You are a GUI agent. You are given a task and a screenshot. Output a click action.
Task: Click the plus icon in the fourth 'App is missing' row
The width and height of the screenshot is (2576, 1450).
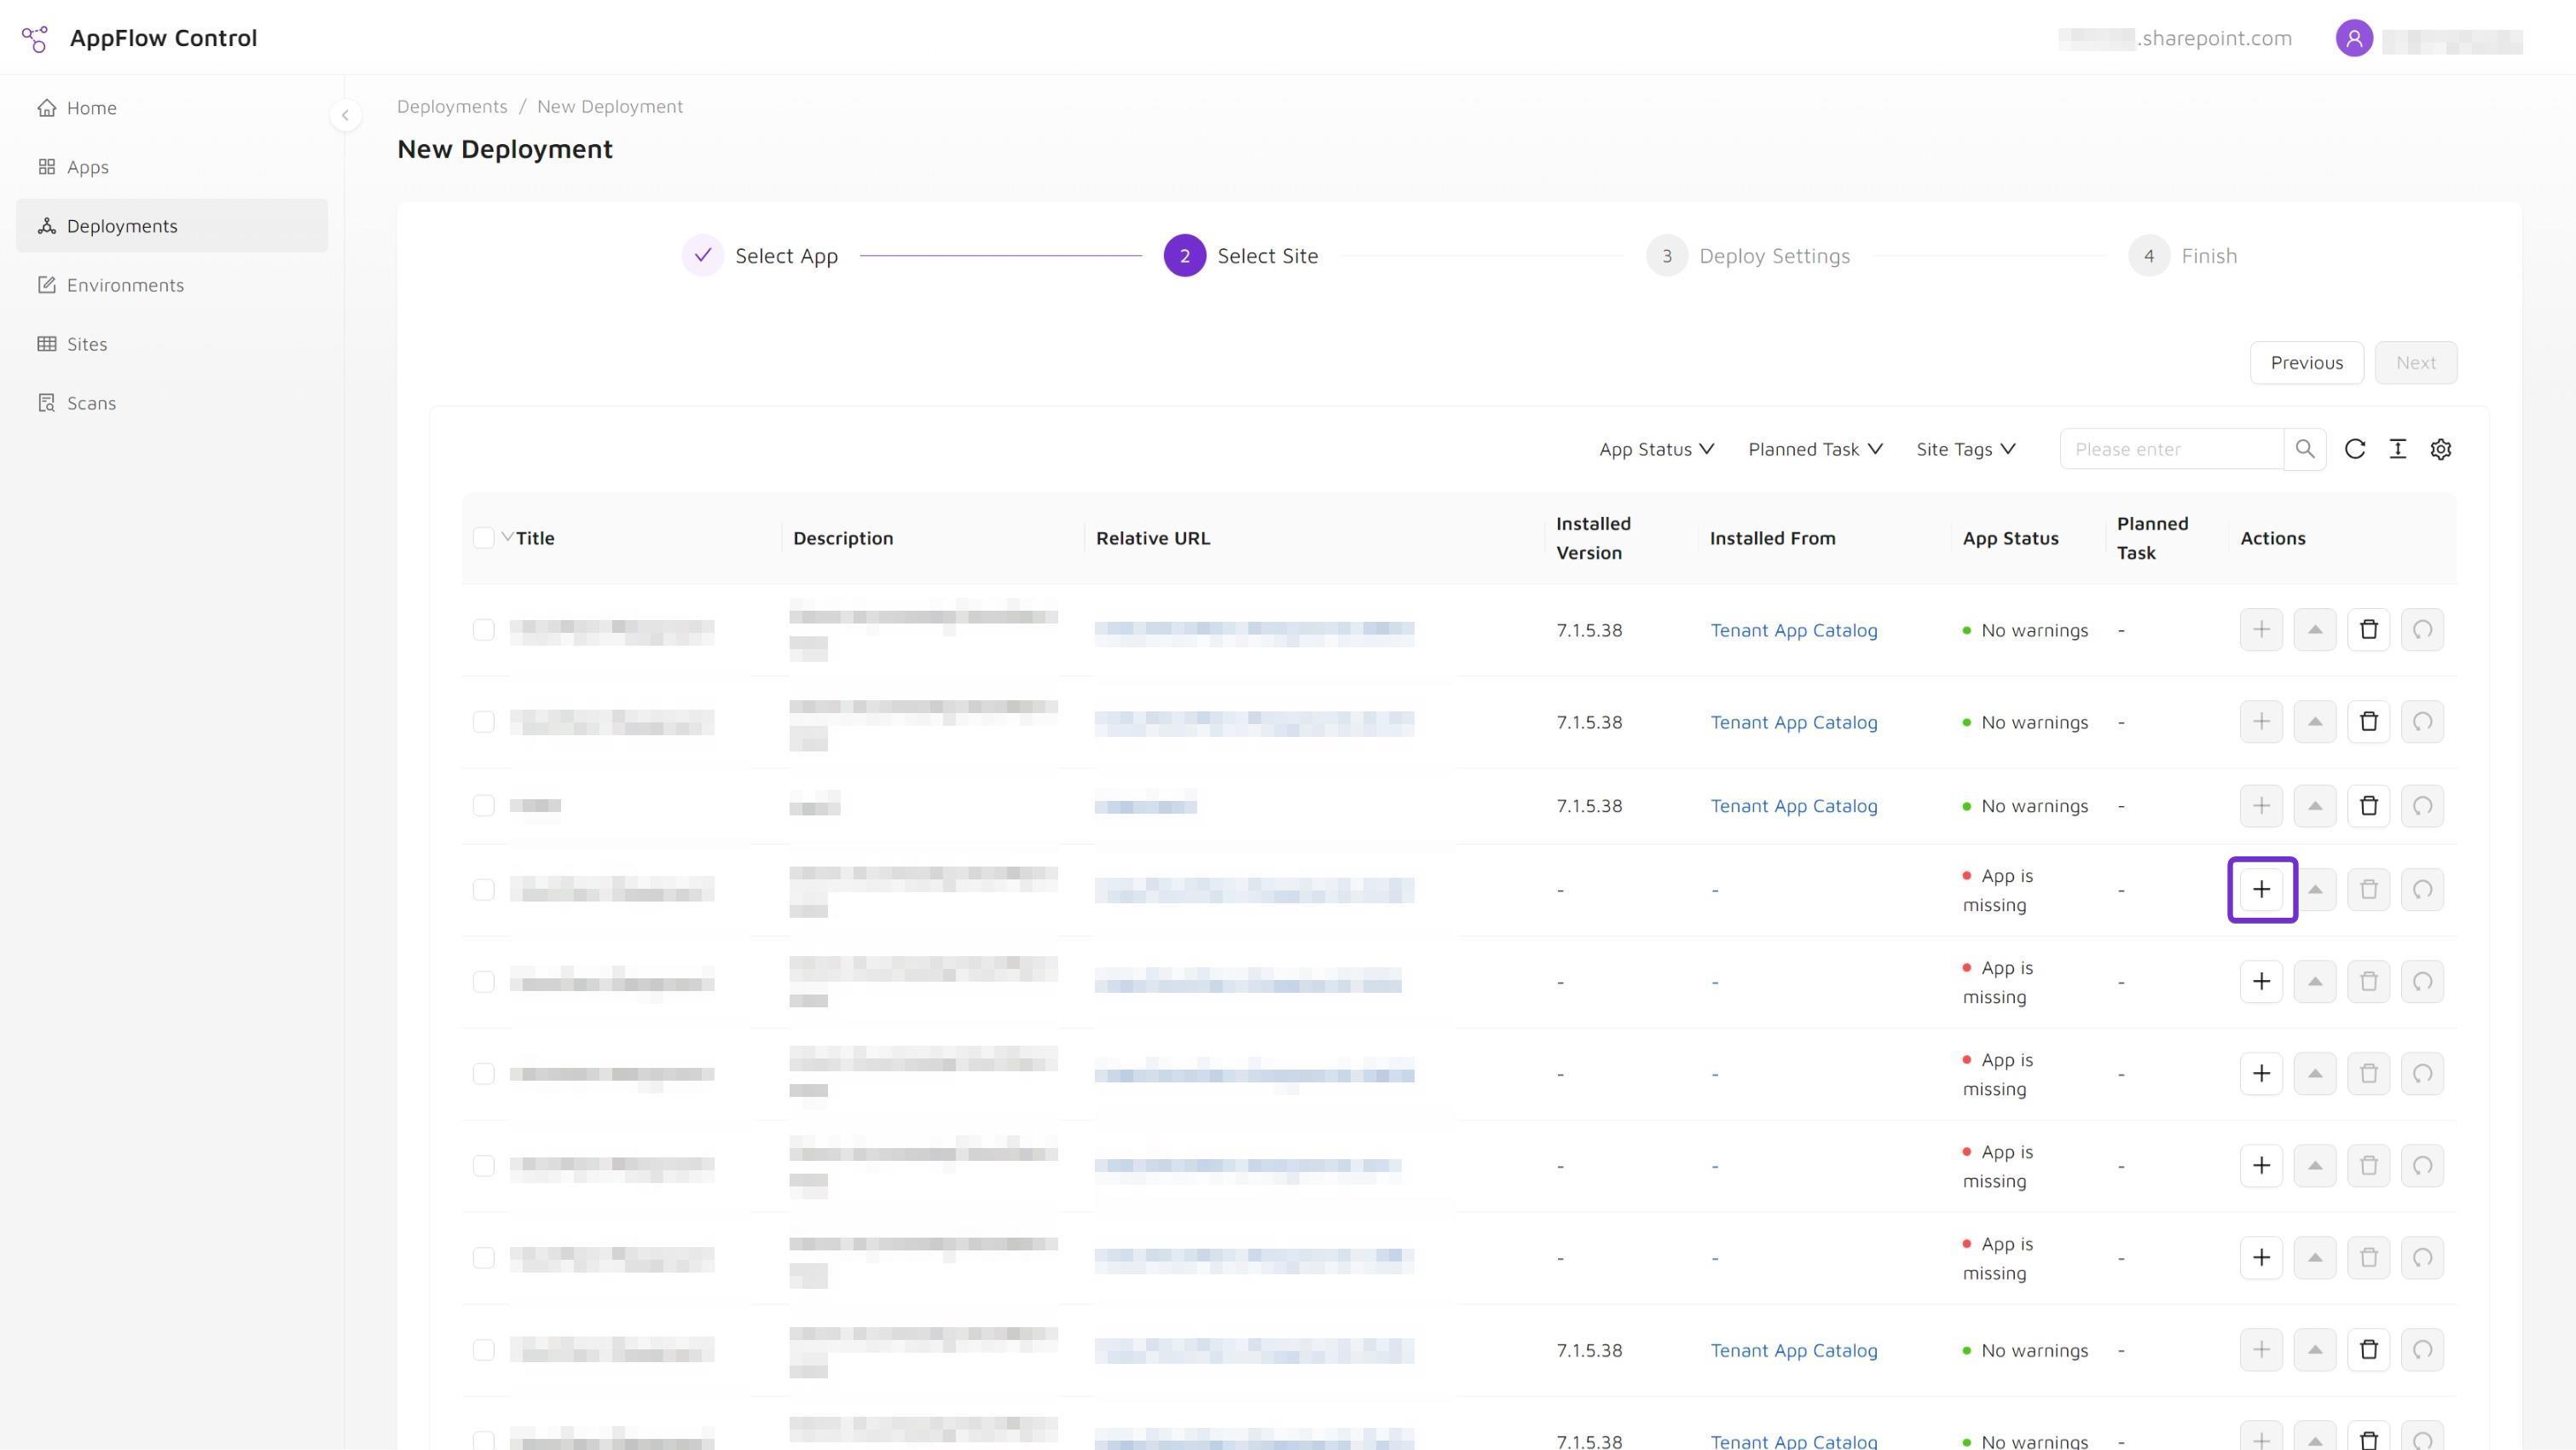pos(2261,1166)
